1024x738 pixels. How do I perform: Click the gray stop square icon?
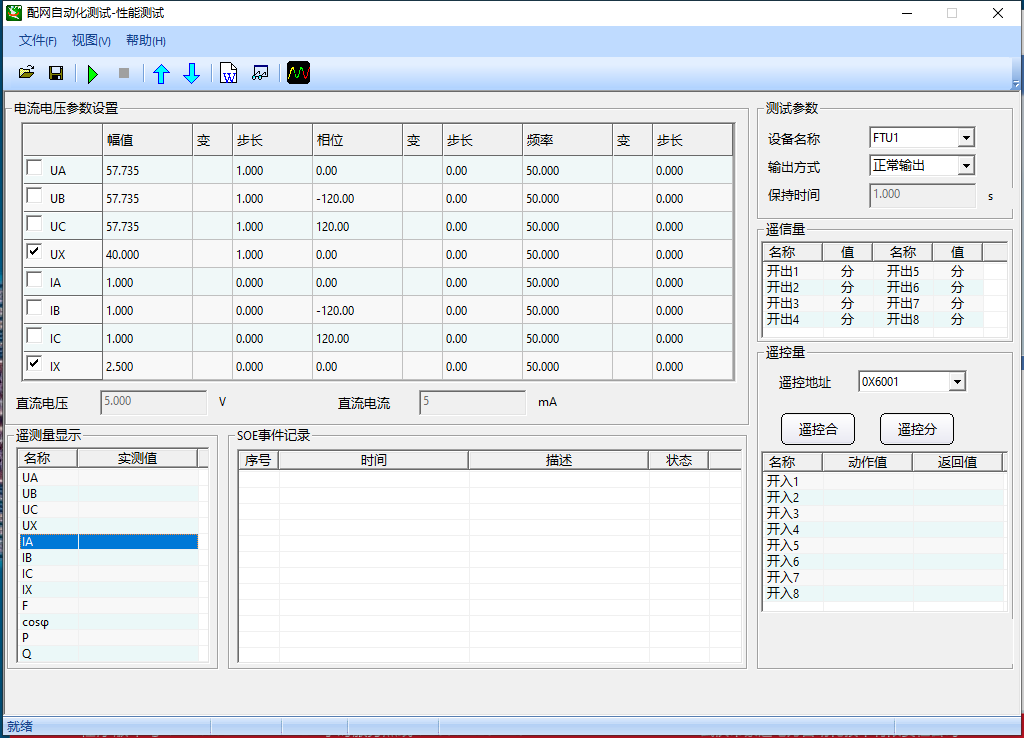click(124, 73)
